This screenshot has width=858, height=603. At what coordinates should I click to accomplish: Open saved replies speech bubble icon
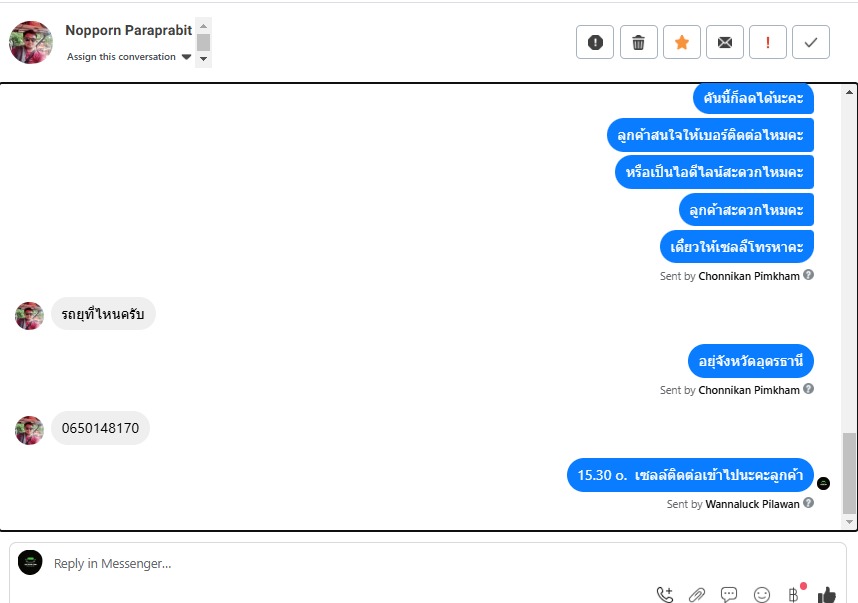point(729,594)
